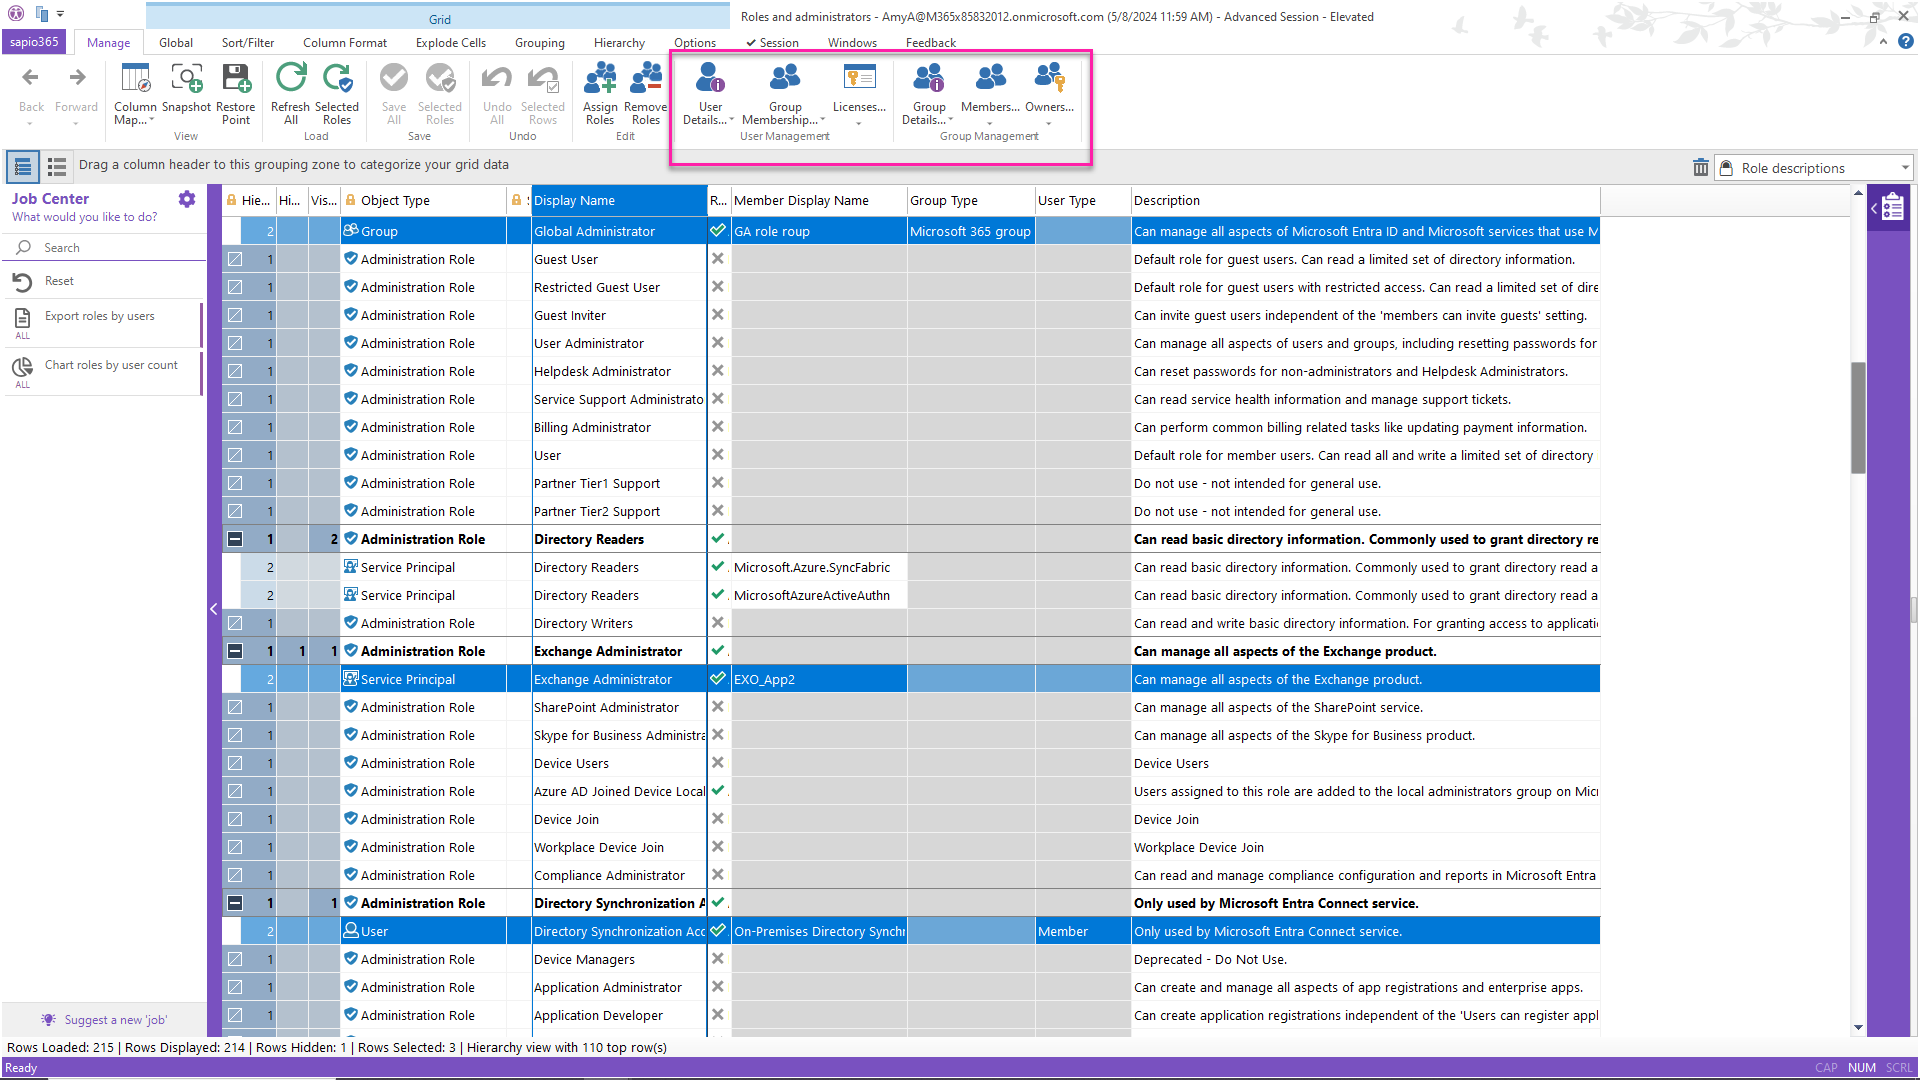Toggle checkbox on SharePoint Administrator row
Screen dimensions: 1920x1080
[x=235, y=707]
